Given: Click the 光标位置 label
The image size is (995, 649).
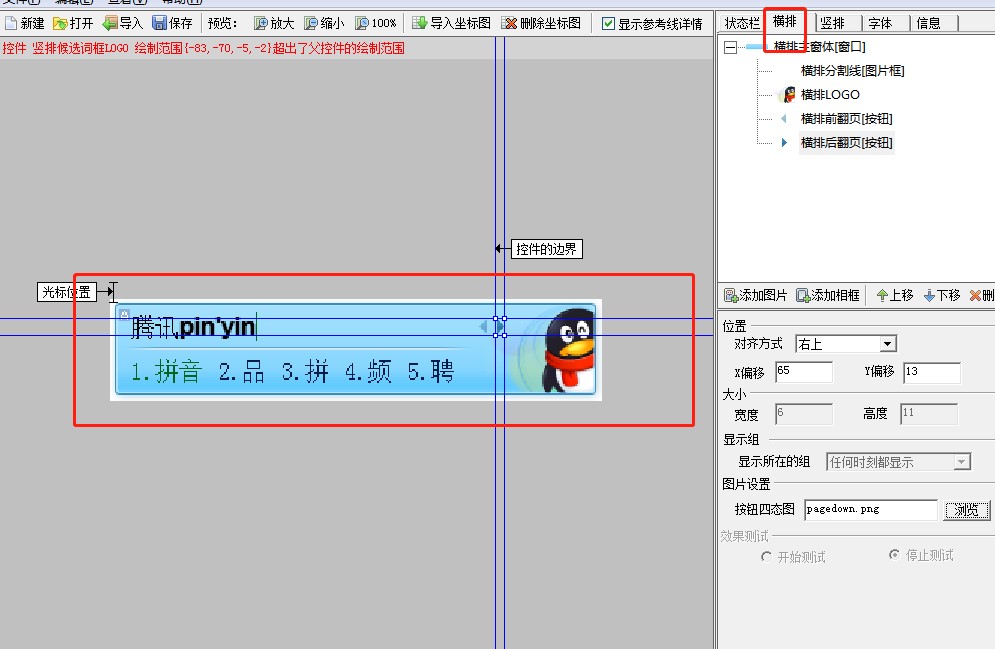Looking at the screenshot, I should [x=67, y=292].
